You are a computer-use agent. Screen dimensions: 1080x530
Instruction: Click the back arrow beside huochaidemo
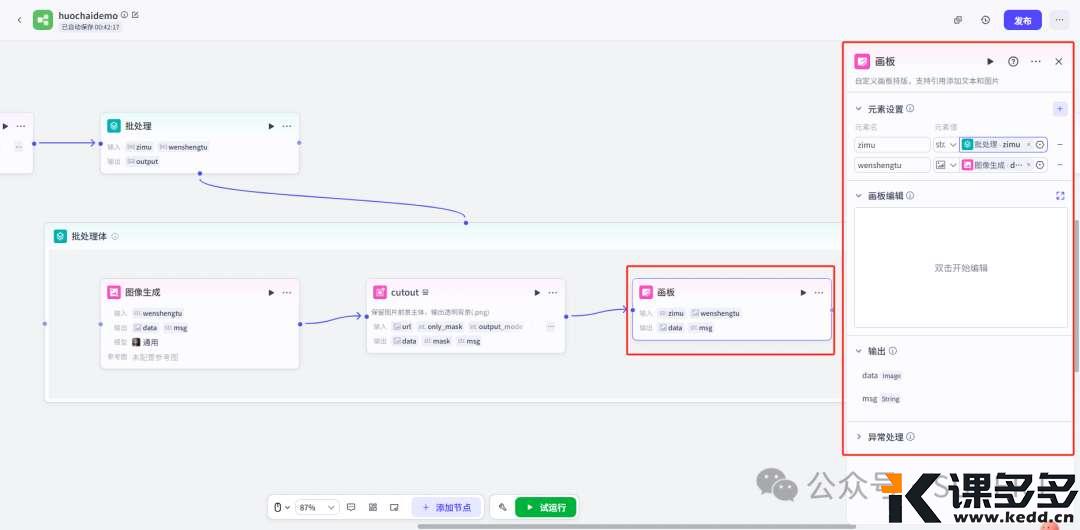pos(19,20)
